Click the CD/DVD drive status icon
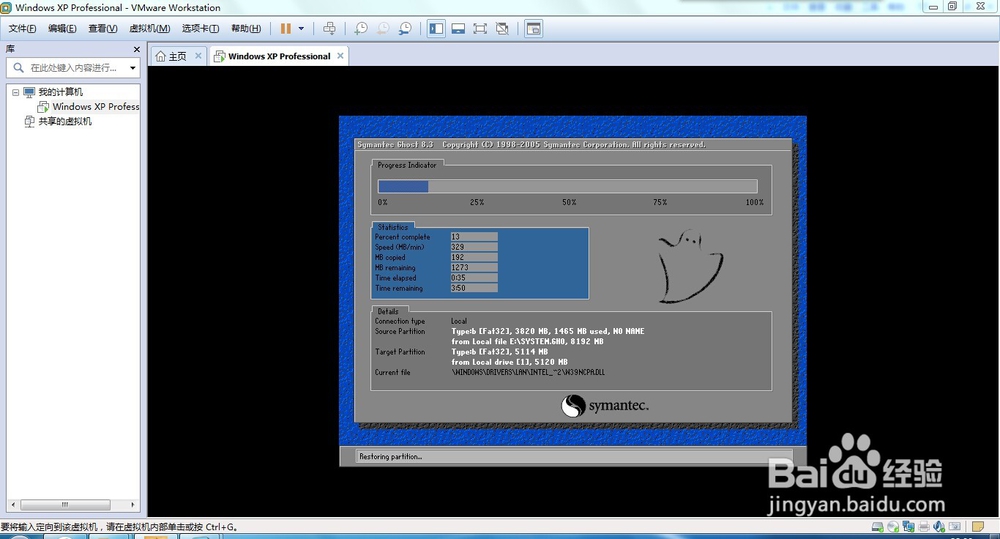 [893, 527]
